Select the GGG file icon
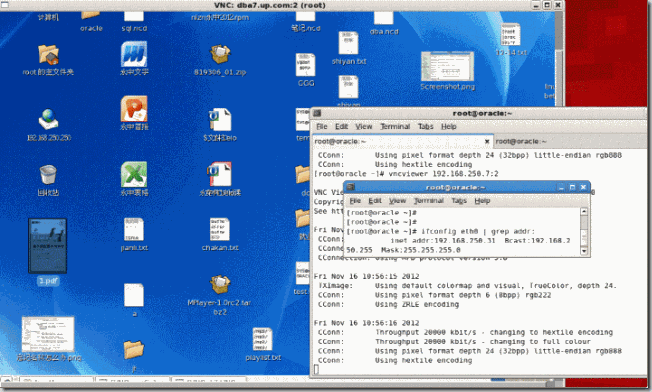 click(306, 65)
